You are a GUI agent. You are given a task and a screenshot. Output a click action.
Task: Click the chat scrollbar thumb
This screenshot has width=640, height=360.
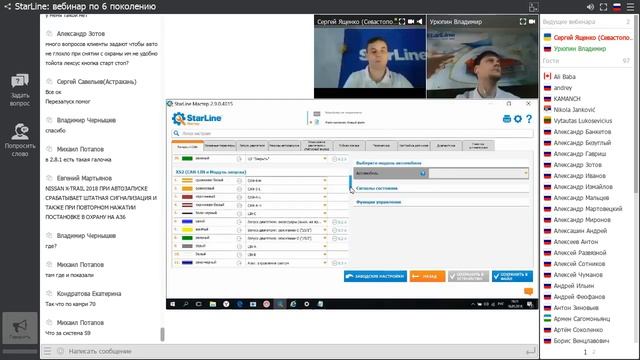tap(162, 334)
